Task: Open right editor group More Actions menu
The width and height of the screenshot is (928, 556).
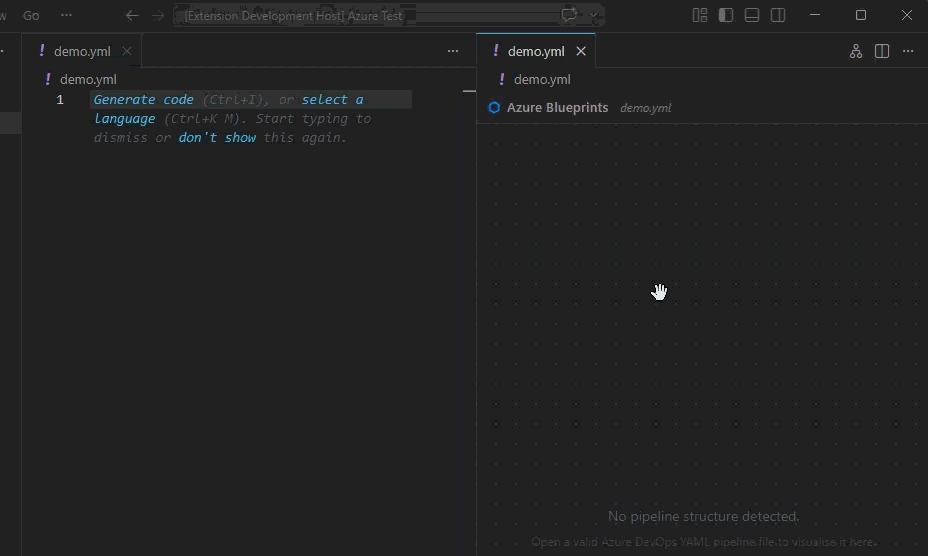Action: 908,52
